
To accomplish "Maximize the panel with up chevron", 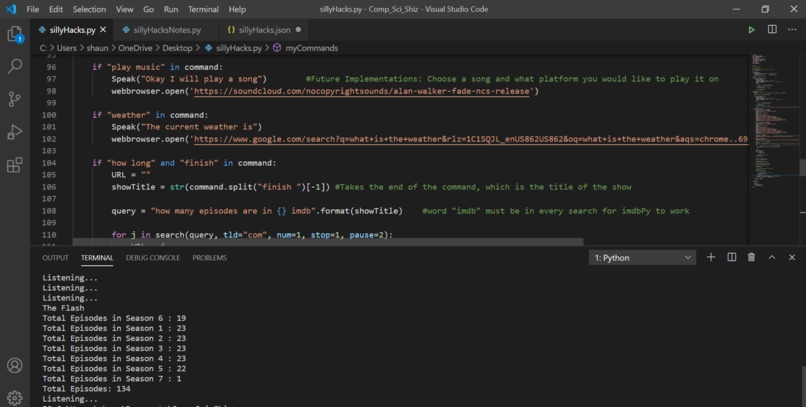I will [772, 257].
